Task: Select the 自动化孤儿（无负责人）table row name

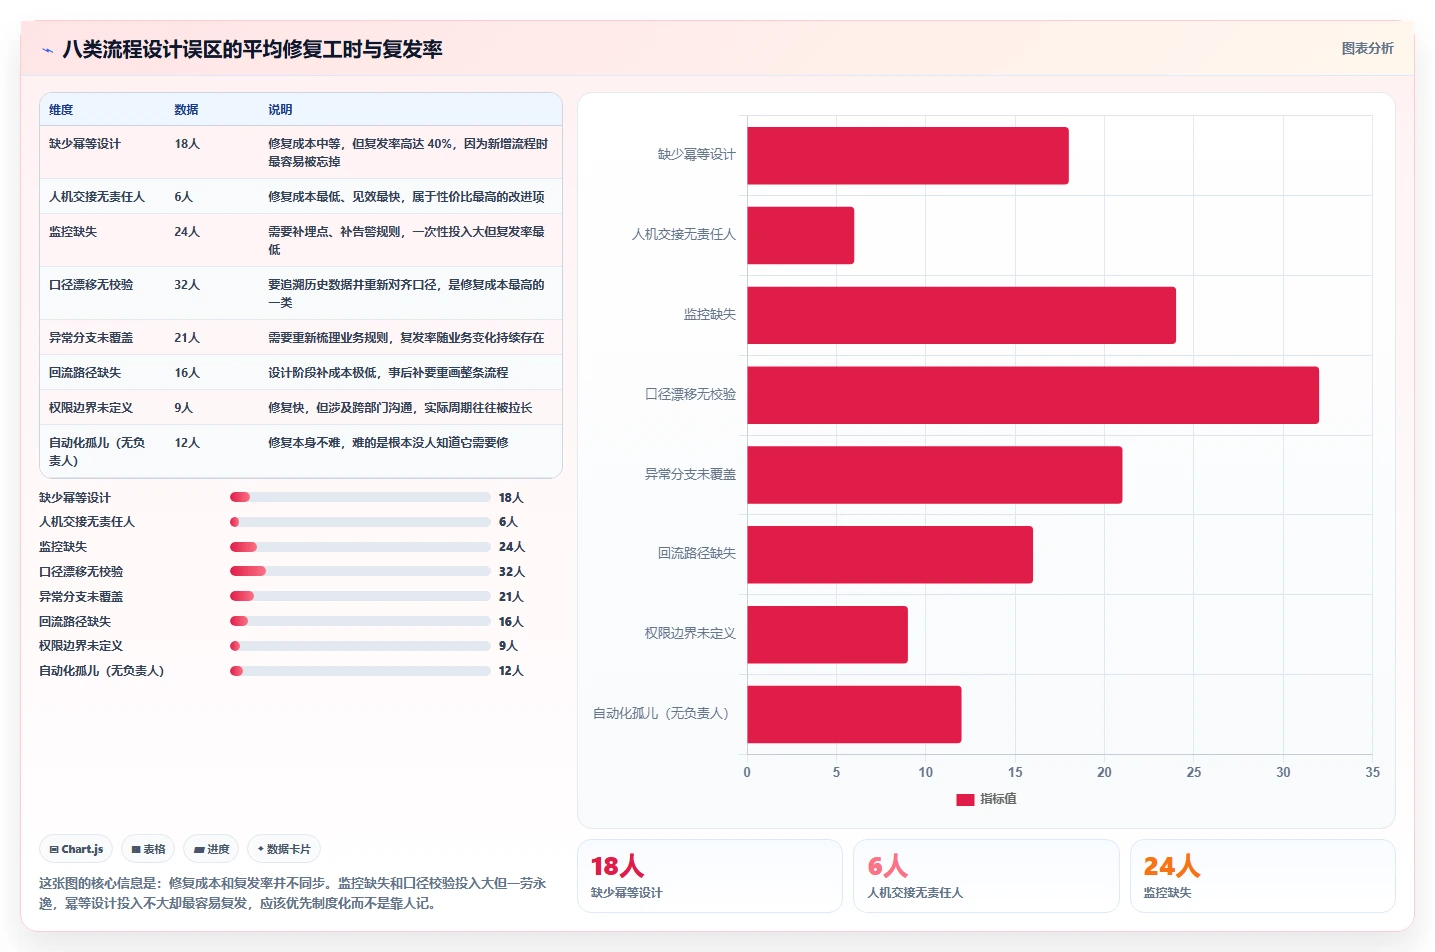Action: 97,452
